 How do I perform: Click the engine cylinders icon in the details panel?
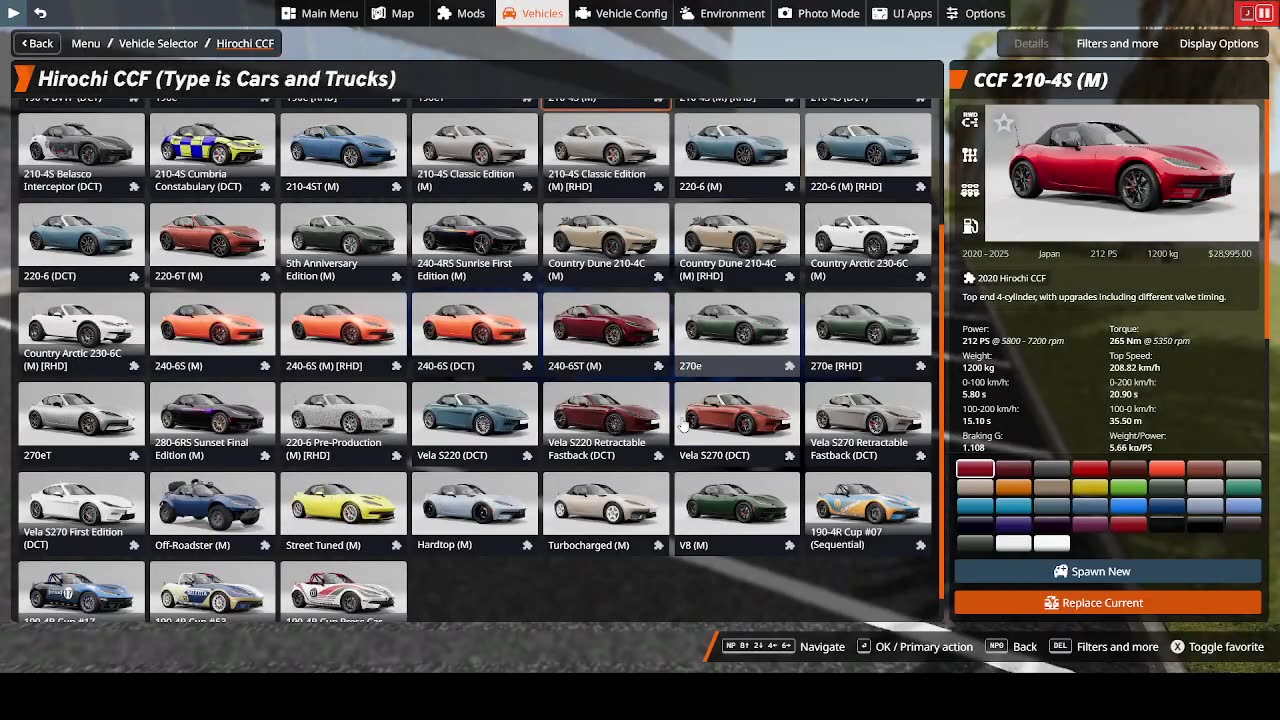pos(970,191)
